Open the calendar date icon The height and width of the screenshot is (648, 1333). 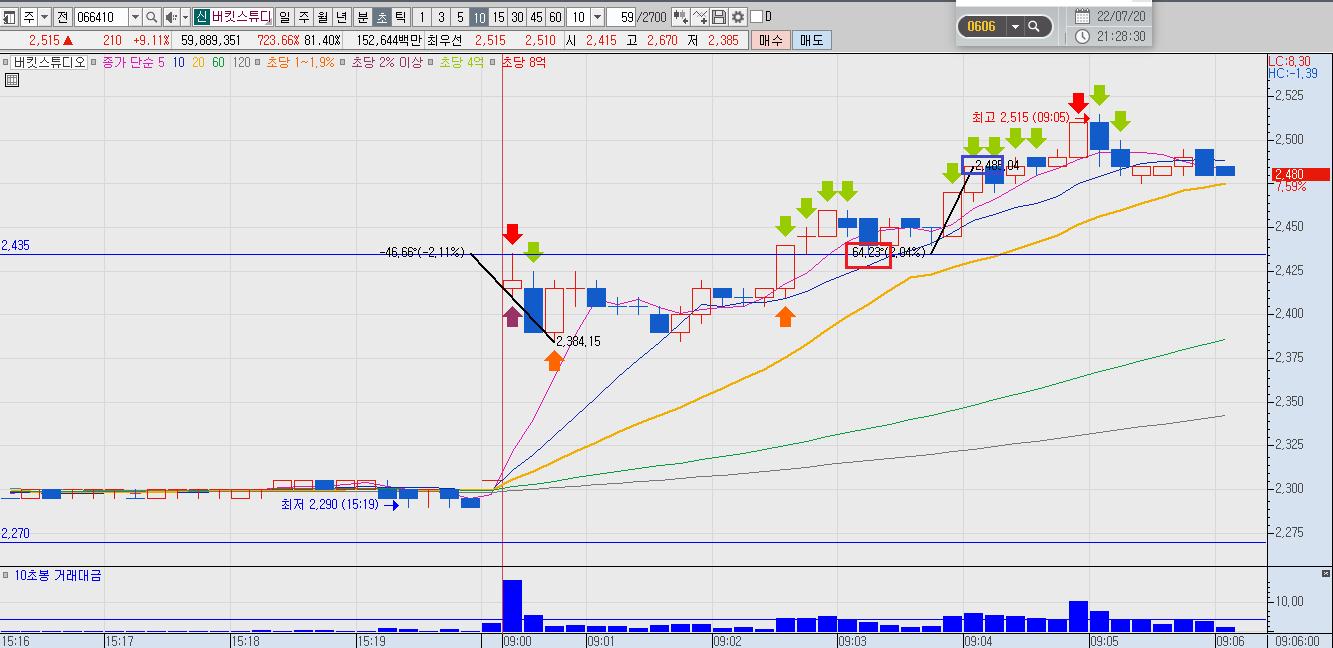(1083, 16)
